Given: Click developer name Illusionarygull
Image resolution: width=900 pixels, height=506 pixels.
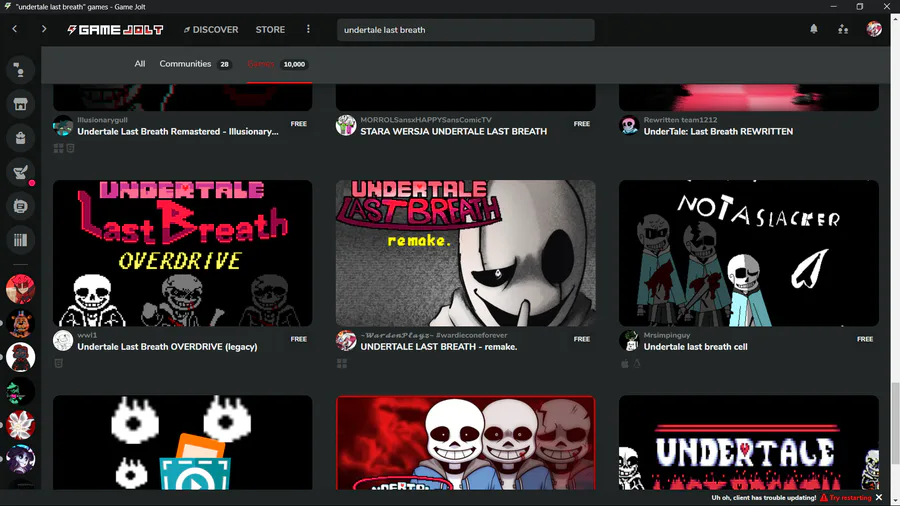Looking at the screenshot, I should (102, 120).
